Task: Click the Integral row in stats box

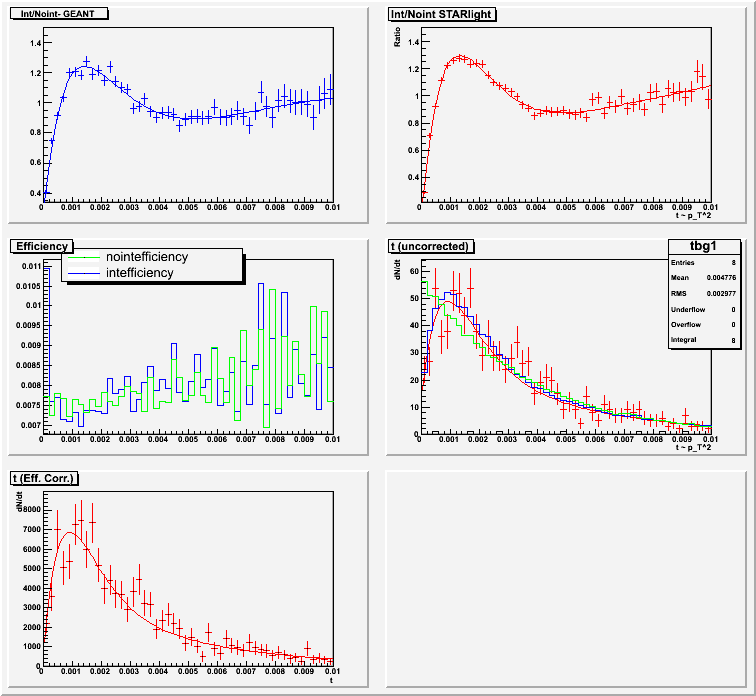Action: pos(704,361)
